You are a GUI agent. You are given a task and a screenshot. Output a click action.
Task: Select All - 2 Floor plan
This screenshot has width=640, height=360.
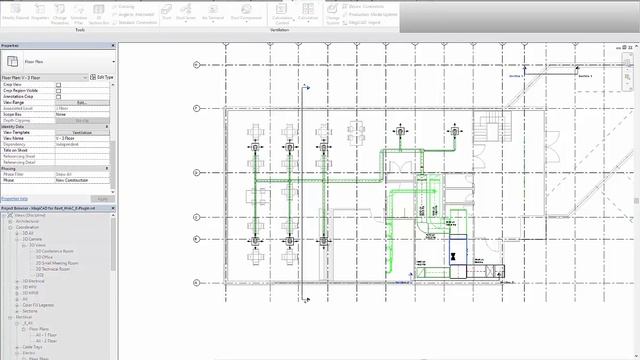[46, 341]
